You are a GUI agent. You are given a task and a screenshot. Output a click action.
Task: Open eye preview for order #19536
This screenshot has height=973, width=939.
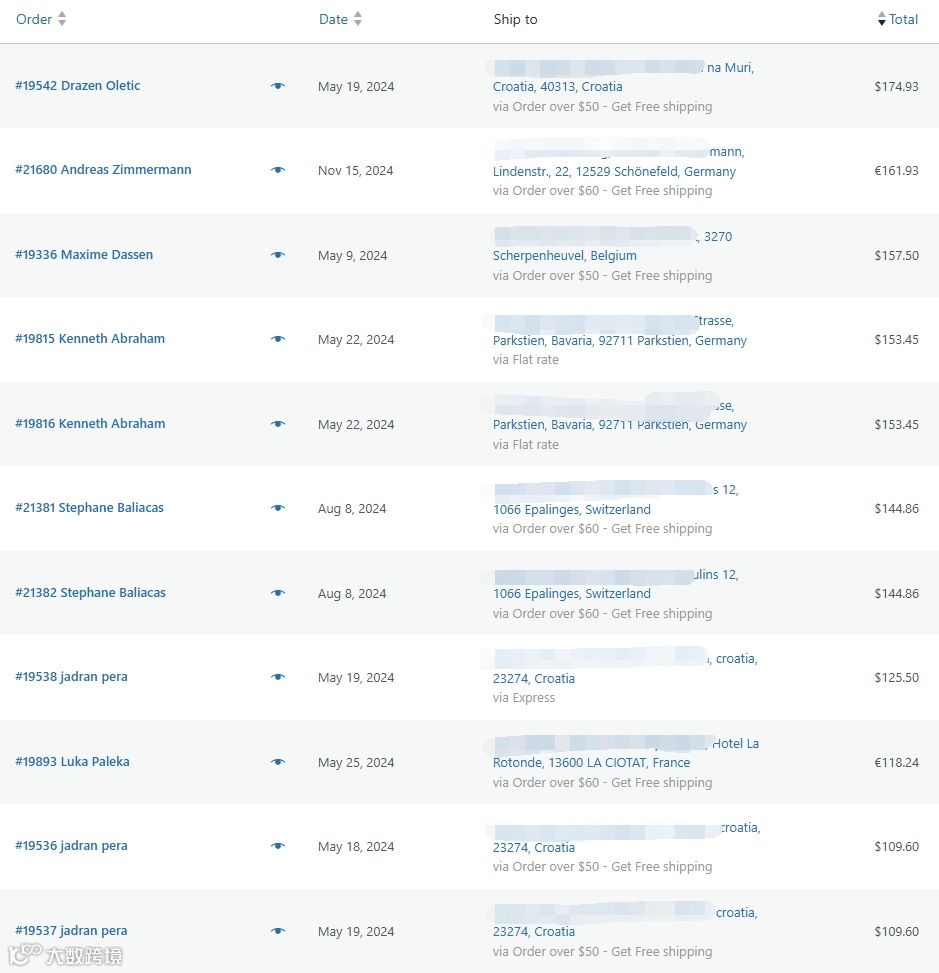pyautogui.click(x=278, y=846)
